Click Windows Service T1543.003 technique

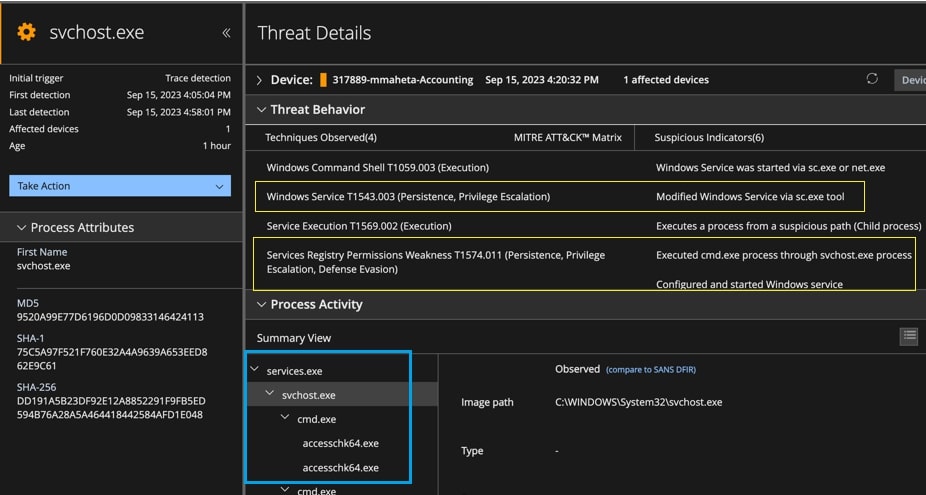pos(408,197)
